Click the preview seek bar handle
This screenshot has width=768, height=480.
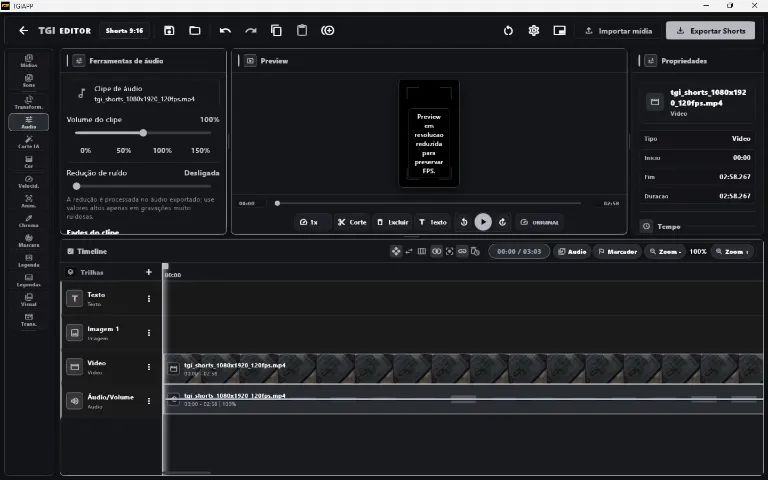[277, 203]
